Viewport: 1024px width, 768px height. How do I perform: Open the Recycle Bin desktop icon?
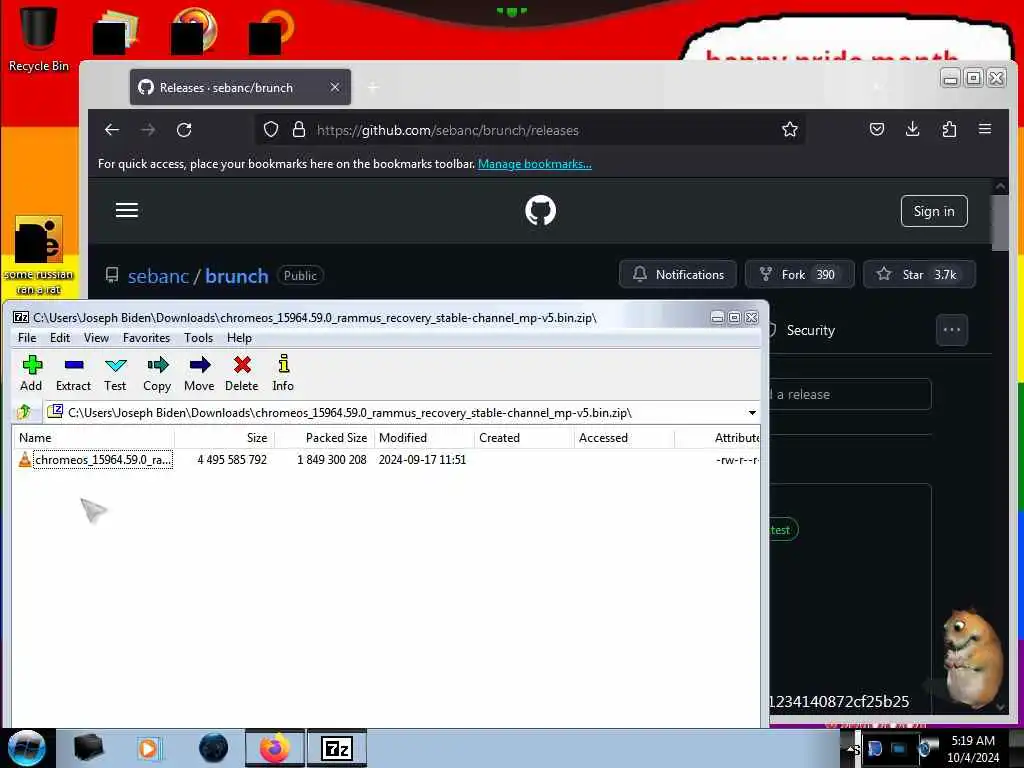point(38,38)
